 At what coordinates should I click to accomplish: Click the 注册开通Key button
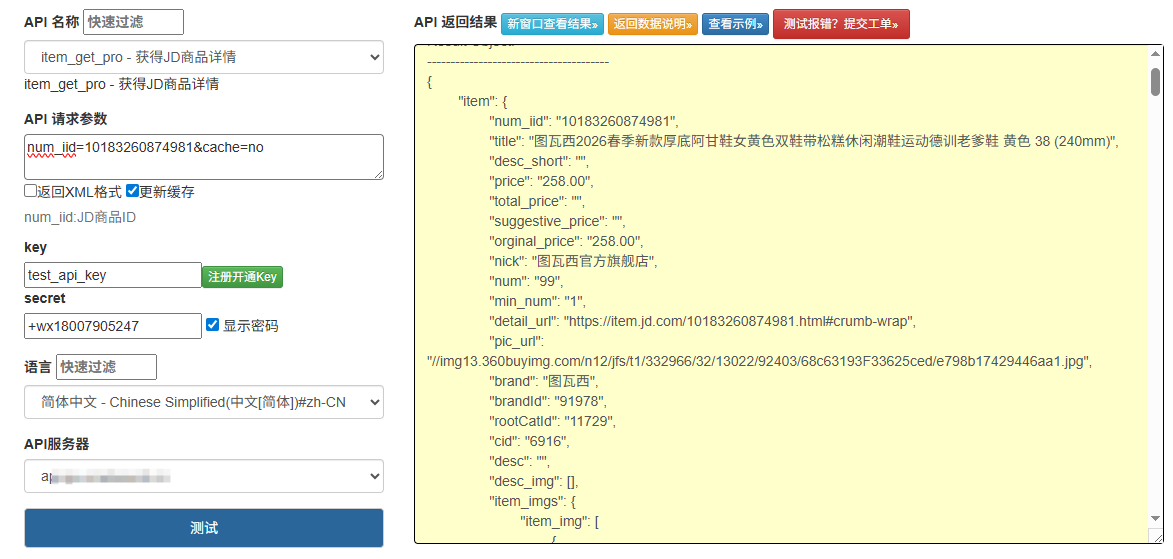pyautogui.click(x=242, y=277)
